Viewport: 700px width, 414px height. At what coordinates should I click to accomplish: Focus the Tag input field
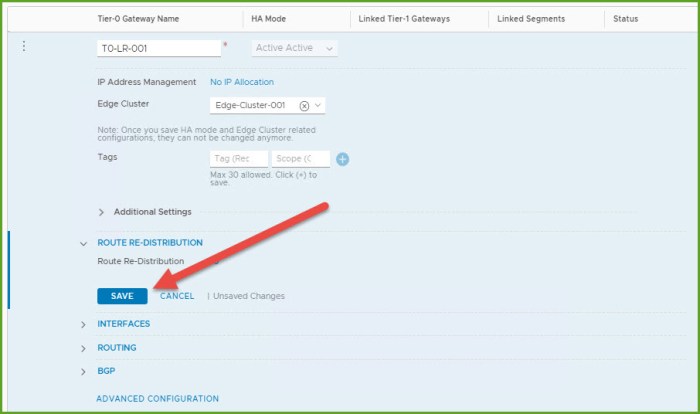(238, 159)
